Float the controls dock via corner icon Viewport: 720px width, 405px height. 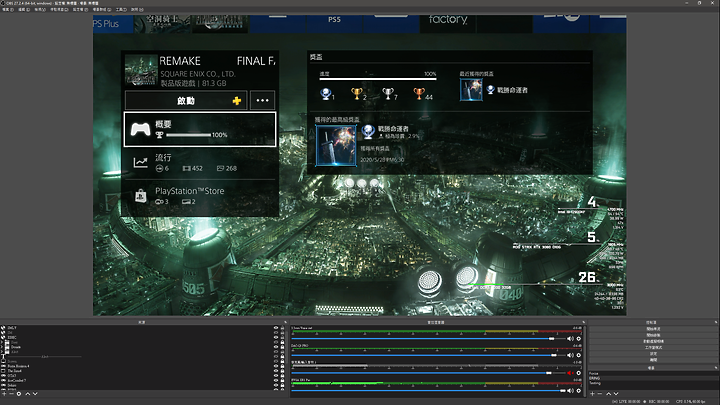[x=716, y=322]
